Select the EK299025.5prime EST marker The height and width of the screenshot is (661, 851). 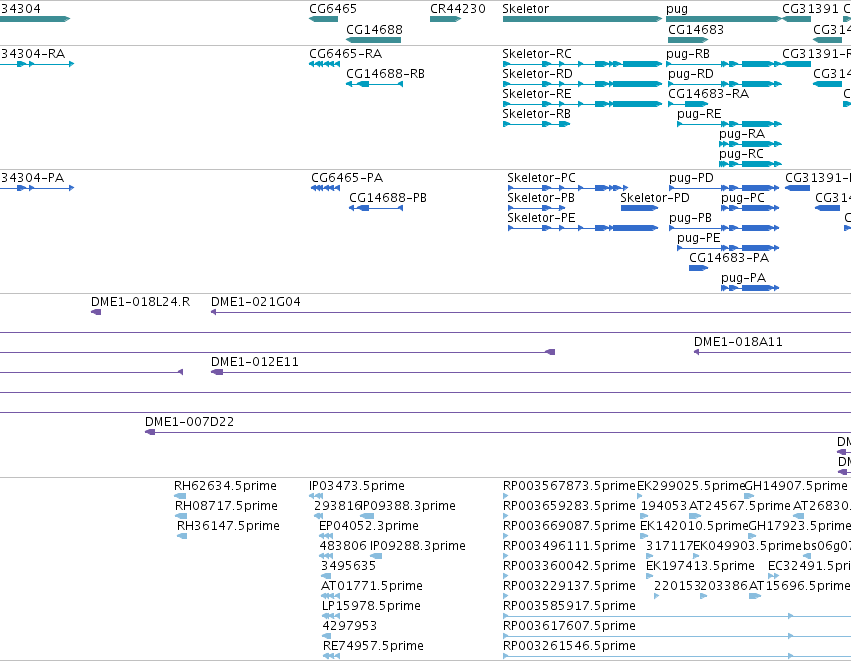[640, 496]
